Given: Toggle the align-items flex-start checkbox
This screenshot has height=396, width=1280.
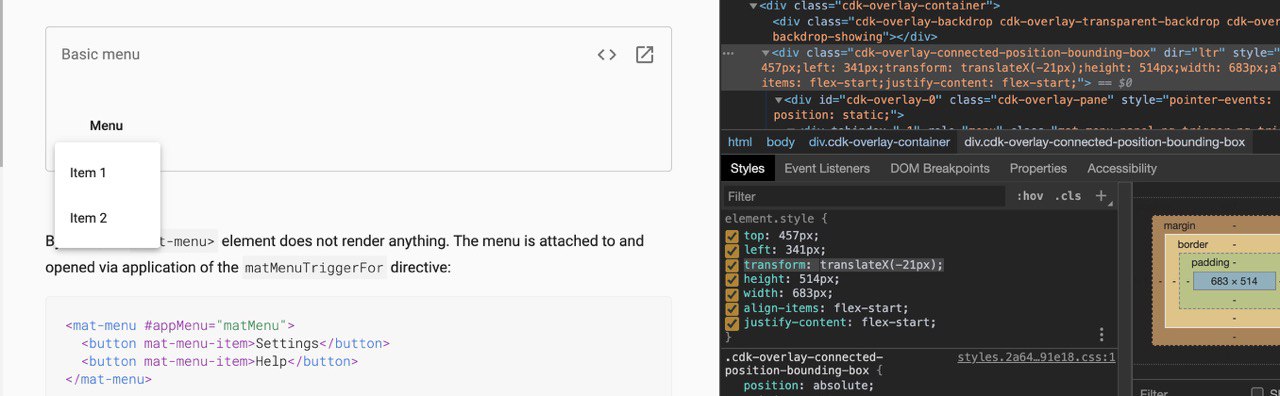Looking at the screenshot, I should (732, 308).
